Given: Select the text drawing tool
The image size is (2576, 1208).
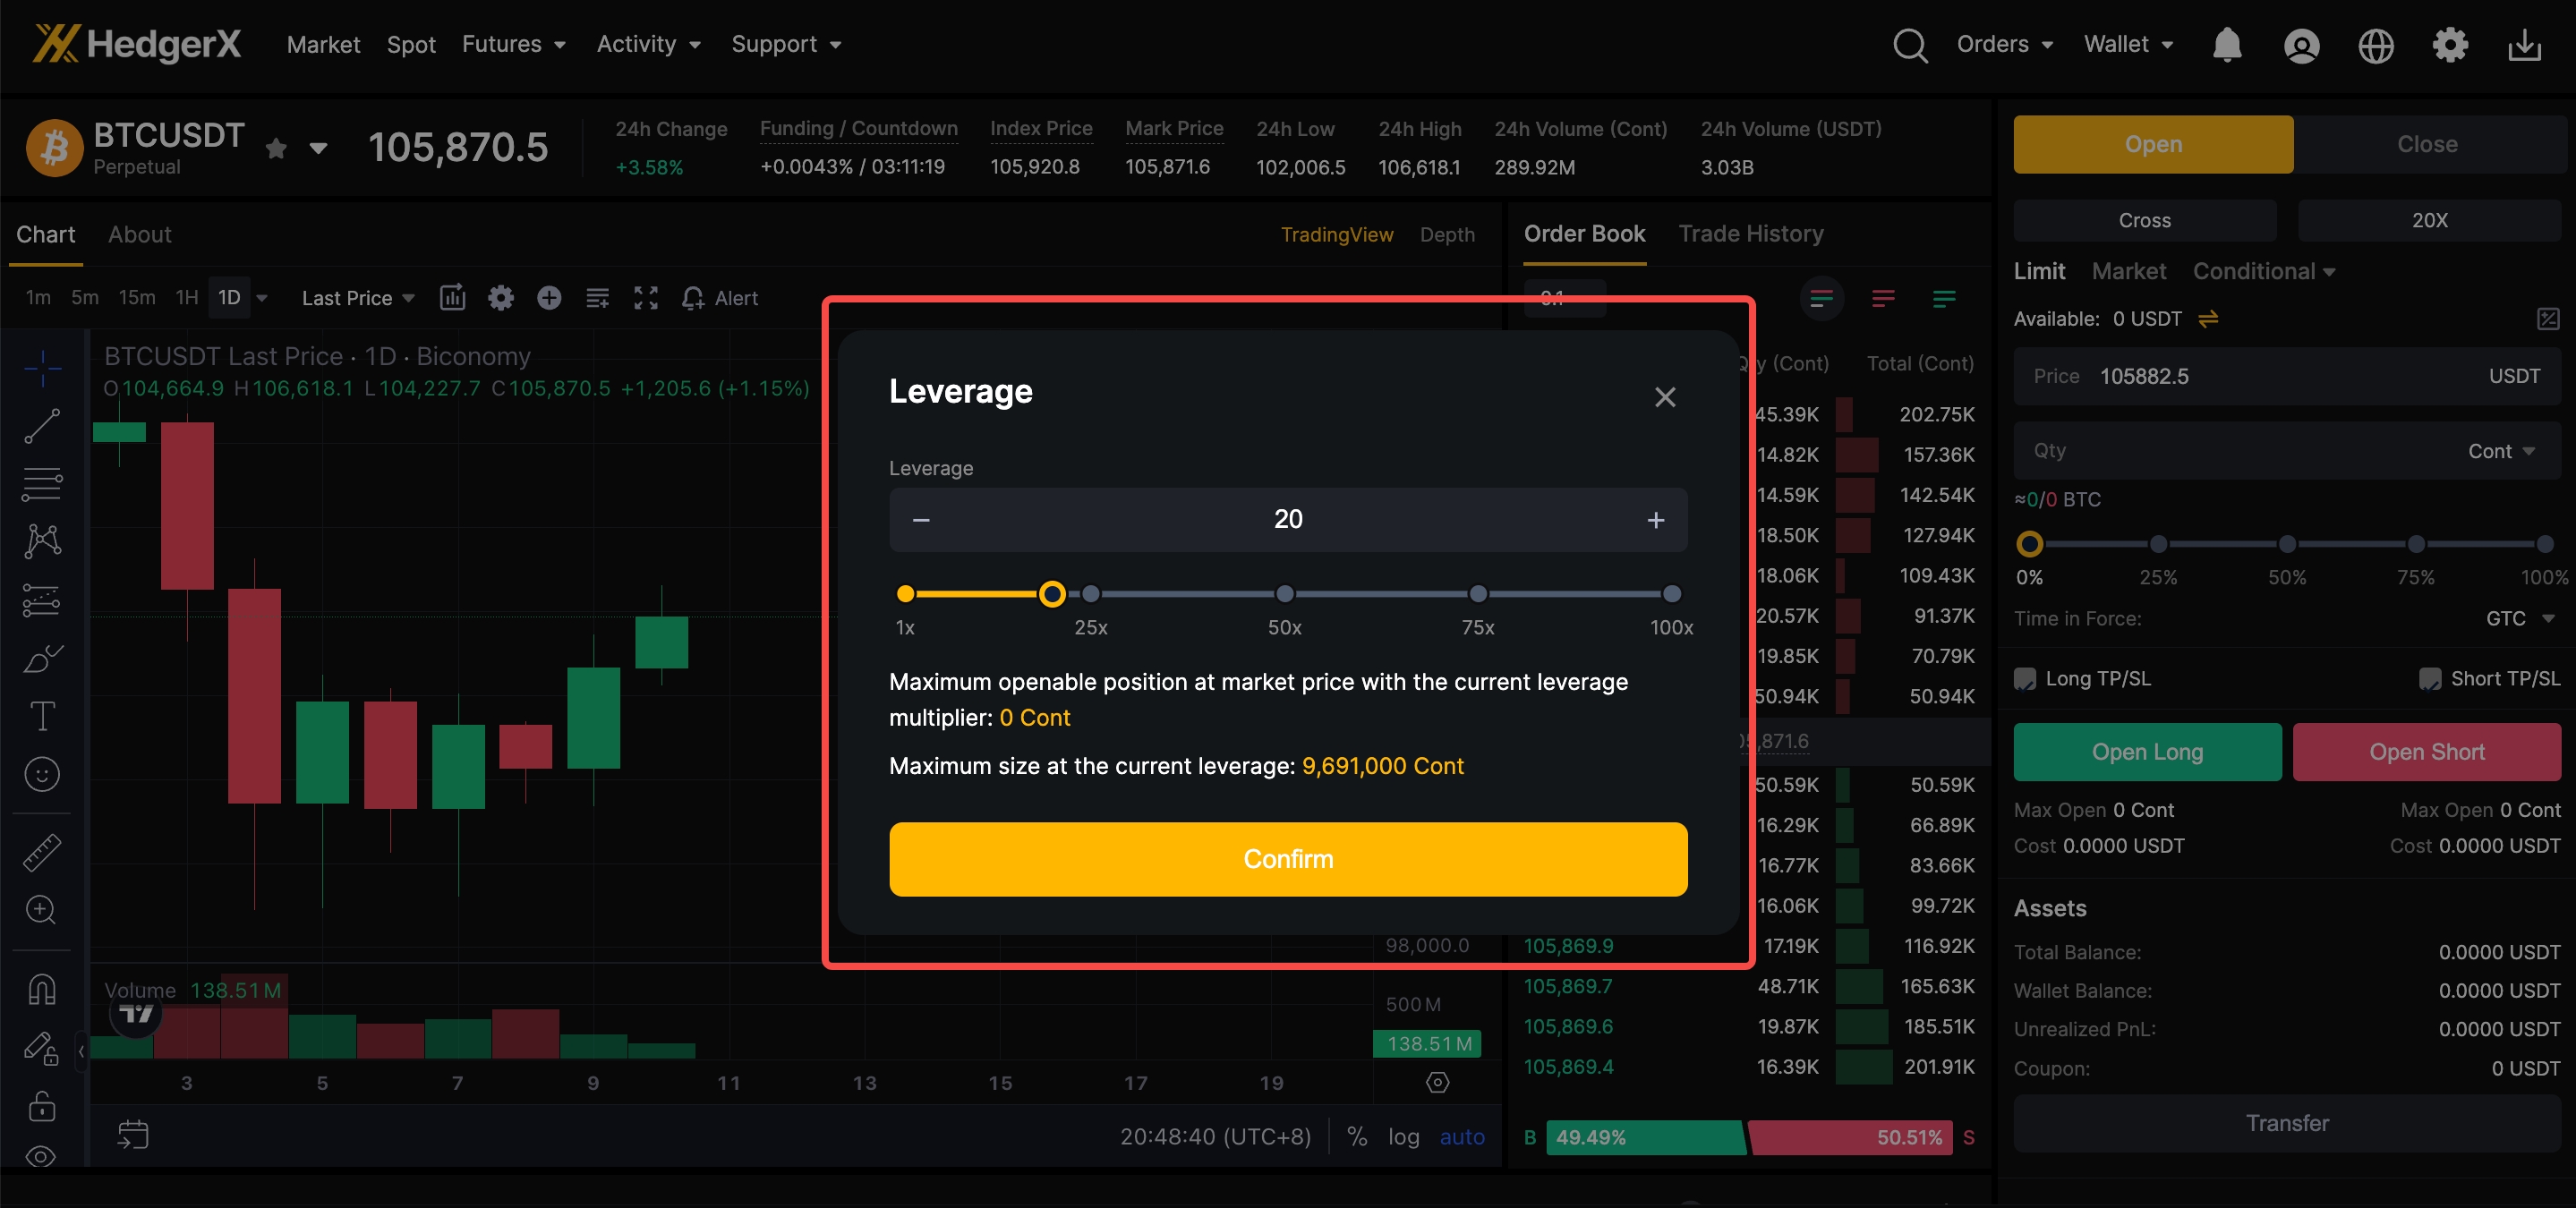Looking at the screenshot, I should pyautogui.click(x=42, y=716).
